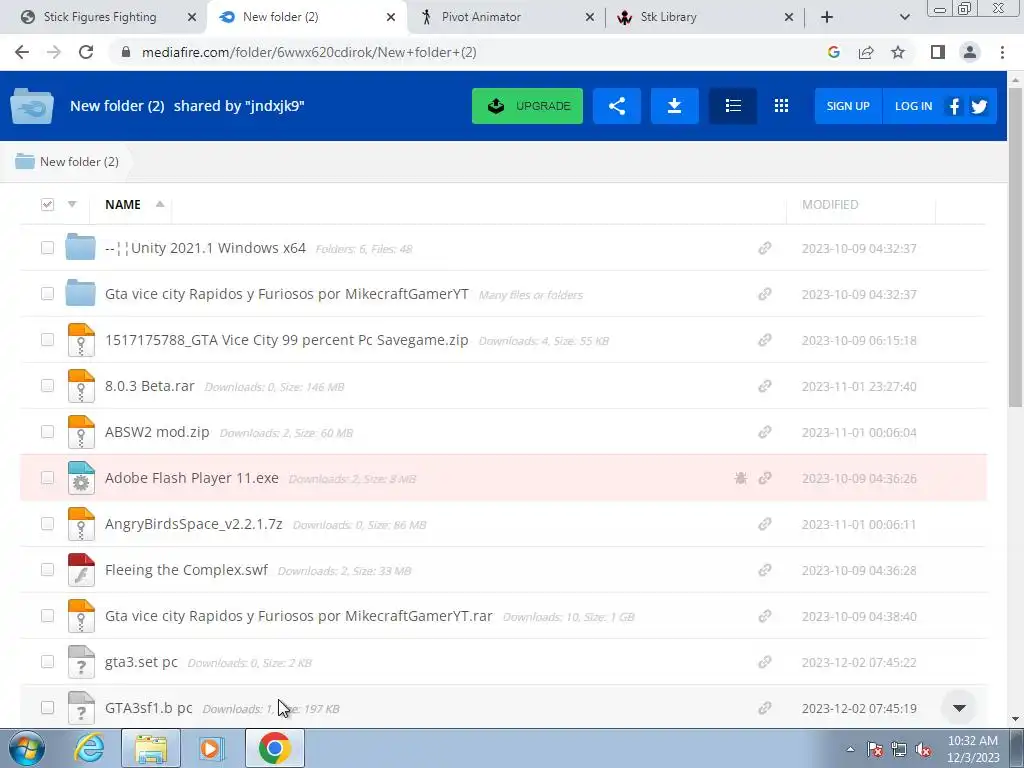Copy link for AngryBirdsSpace_v2.2.1.7z

tap(765, 524)
